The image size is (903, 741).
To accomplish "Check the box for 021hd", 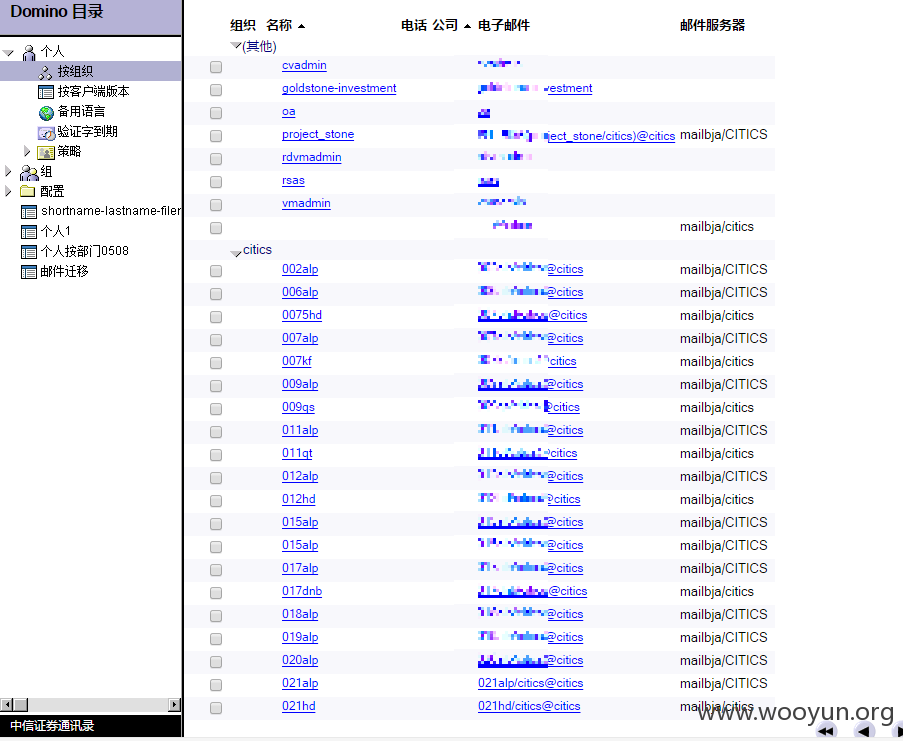I will pos(216,708).
